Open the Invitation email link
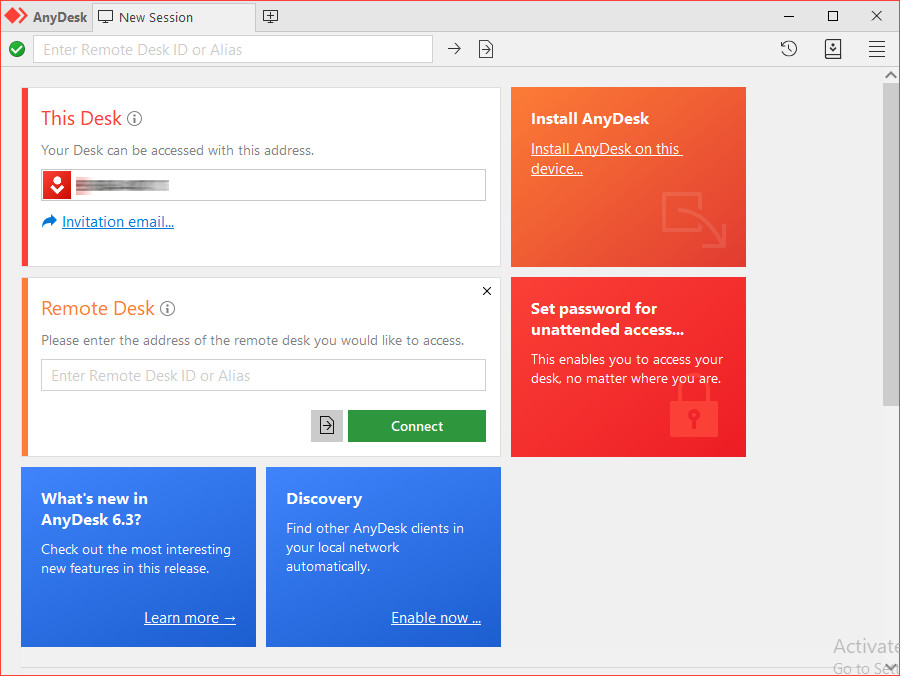The width and height of the screenshot is (900, 676). tap(118, 222)
